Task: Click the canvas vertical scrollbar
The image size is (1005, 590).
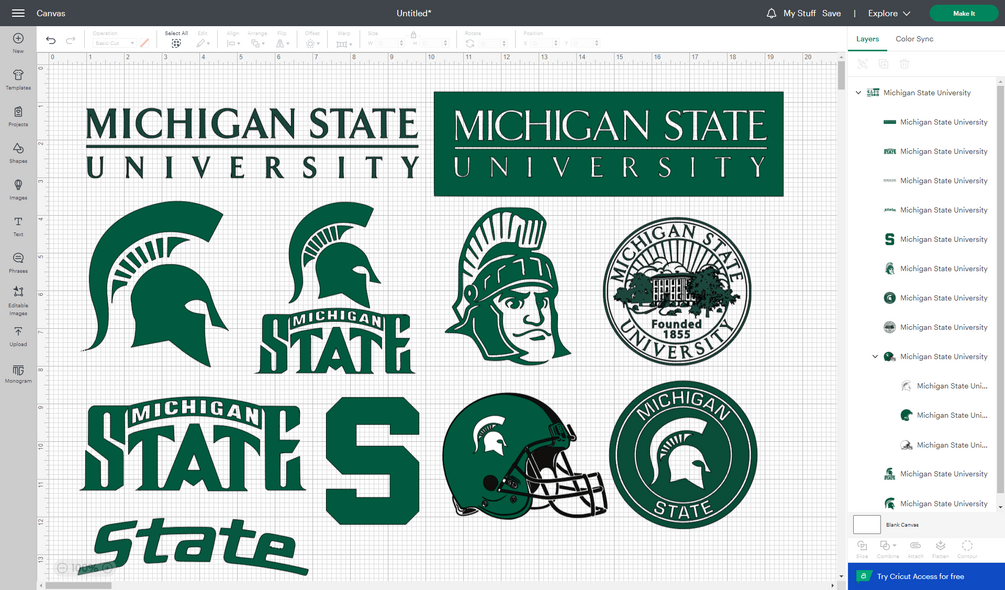Action: (841, 76)
